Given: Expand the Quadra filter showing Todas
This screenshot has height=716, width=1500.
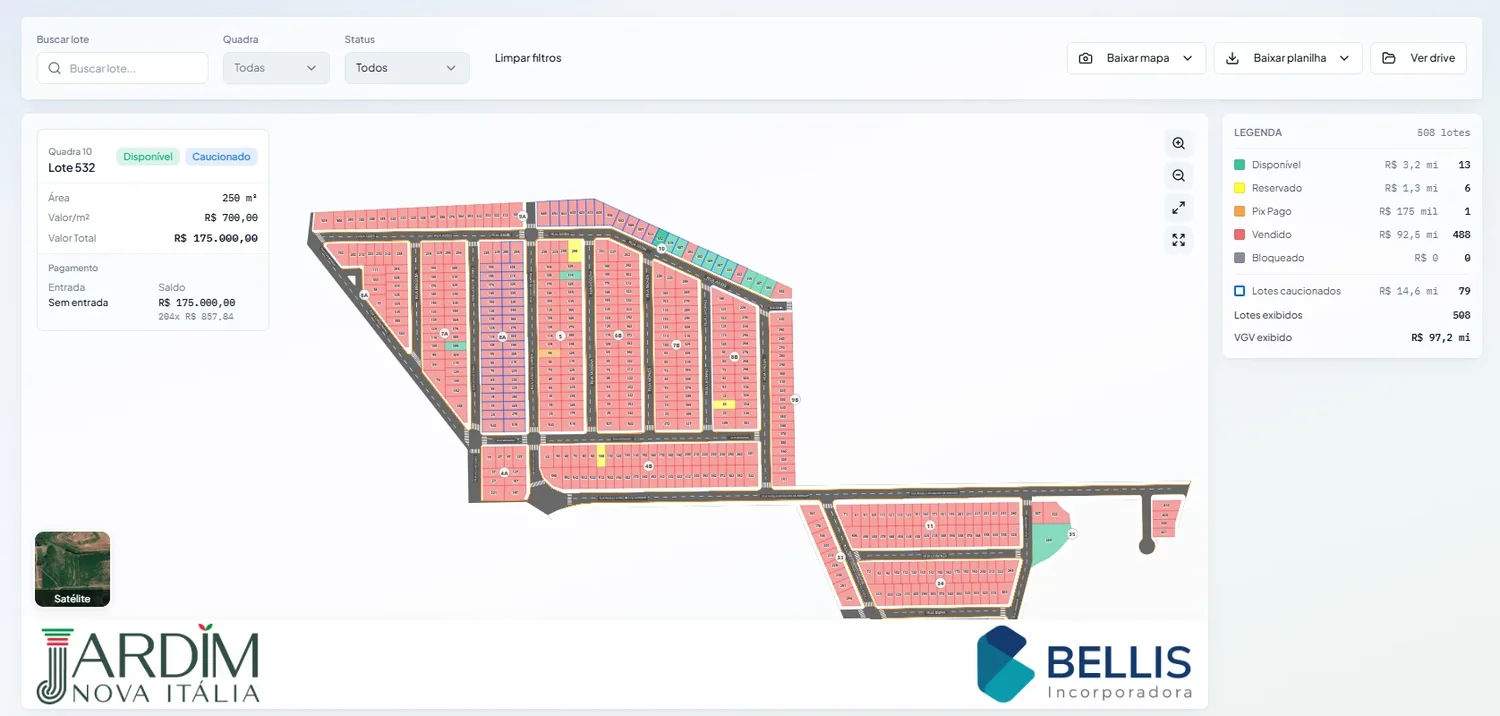Looking at the screenshot, I should 276,68.
